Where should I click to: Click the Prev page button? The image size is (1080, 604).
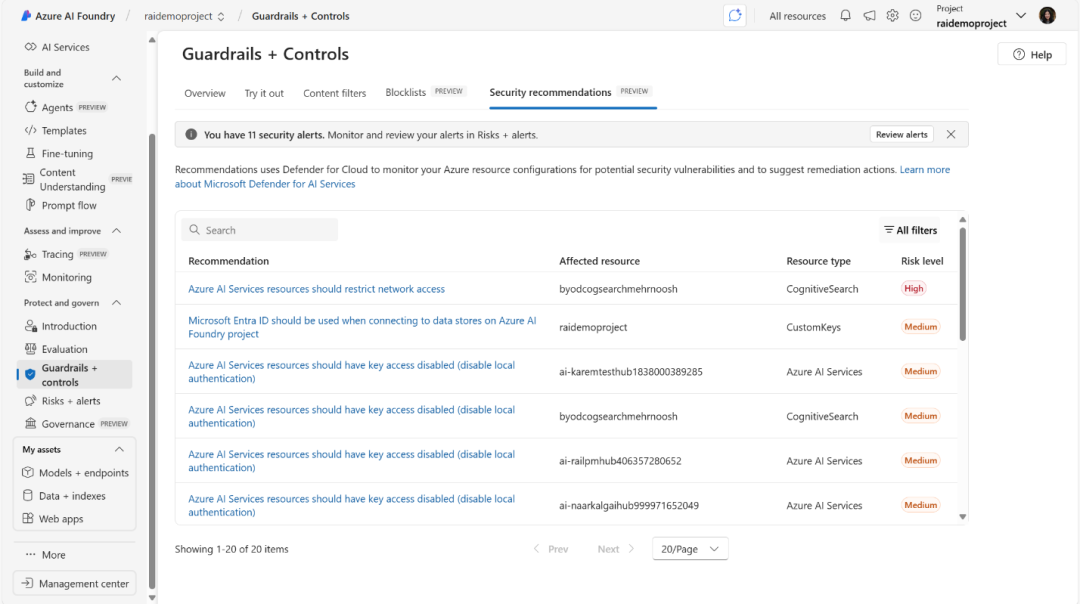coord(551,549)
